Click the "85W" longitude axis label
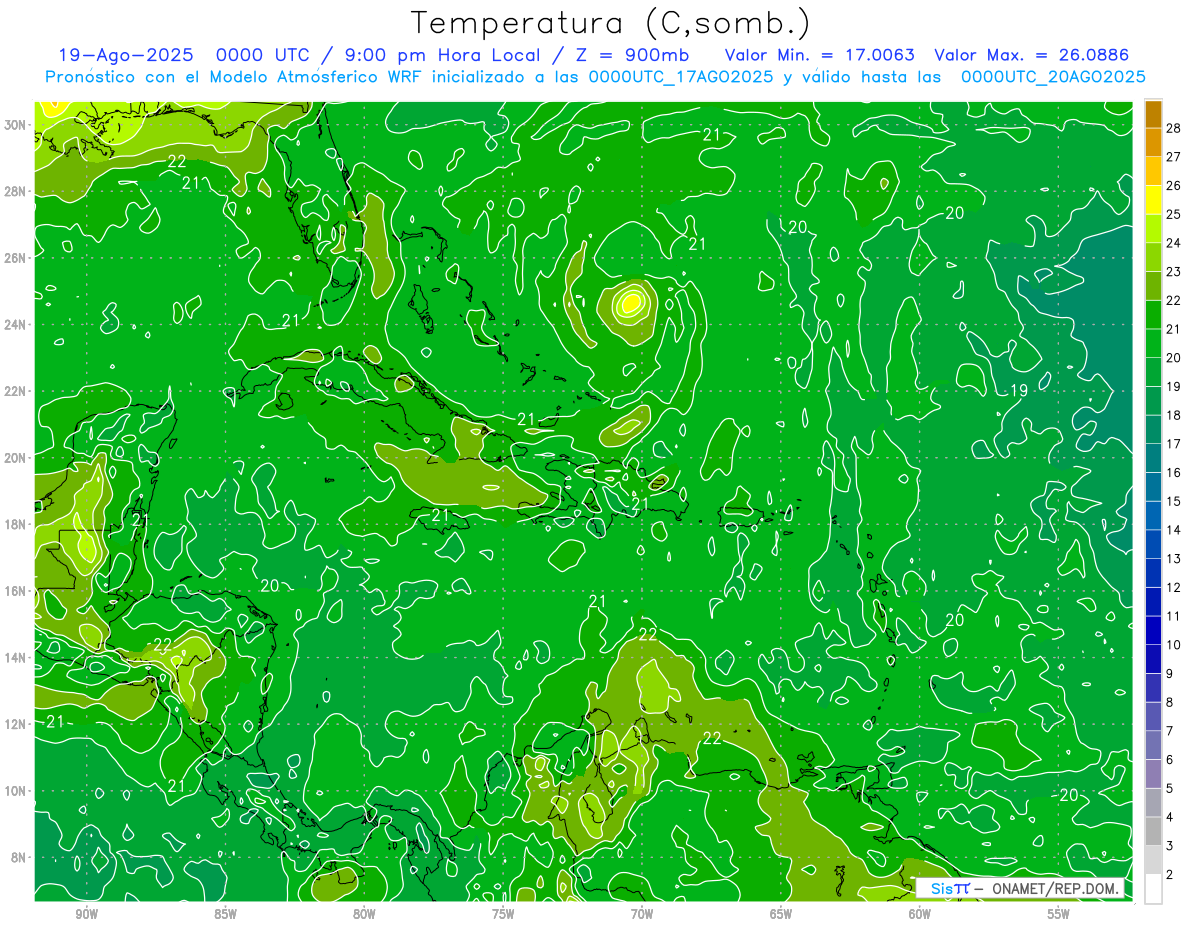The image size is (1200, 927). pos(225,915)
